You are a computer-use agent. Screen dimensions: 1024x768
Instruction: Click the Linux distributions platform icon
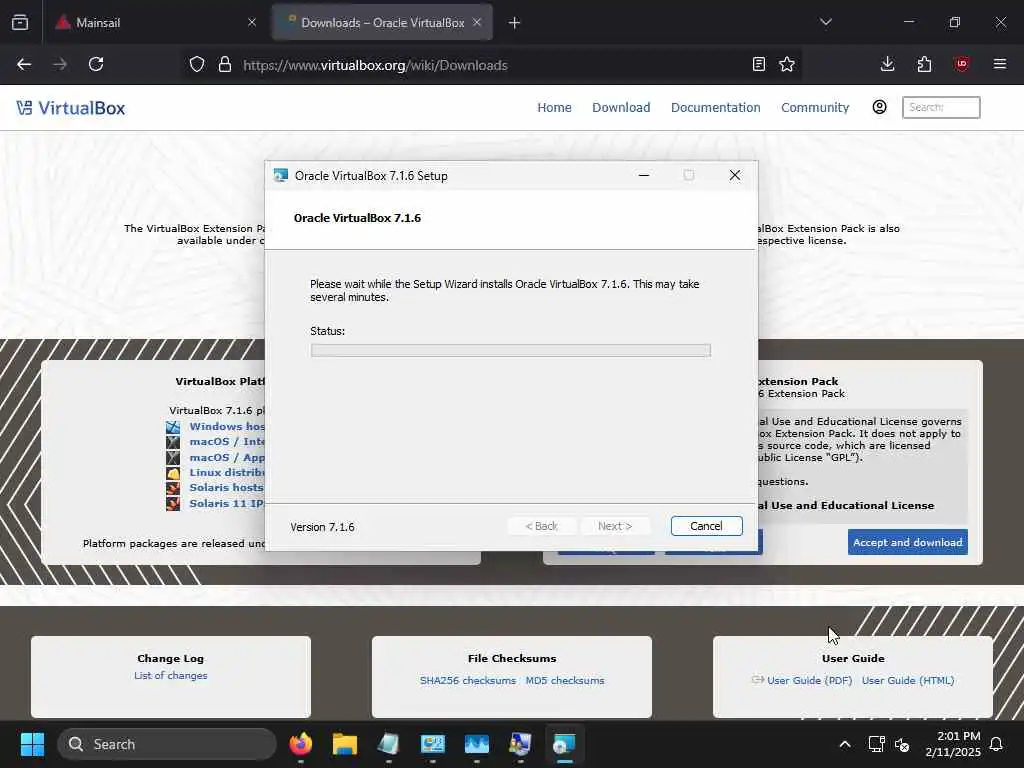pos(173,473)
